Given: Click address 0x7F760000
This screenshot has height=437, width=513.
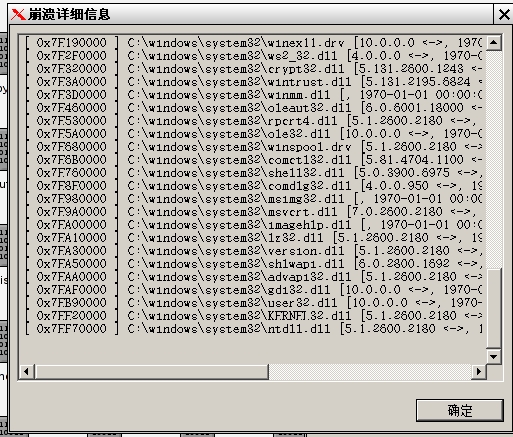Looking at the screenshot, I should pos(71,173).
